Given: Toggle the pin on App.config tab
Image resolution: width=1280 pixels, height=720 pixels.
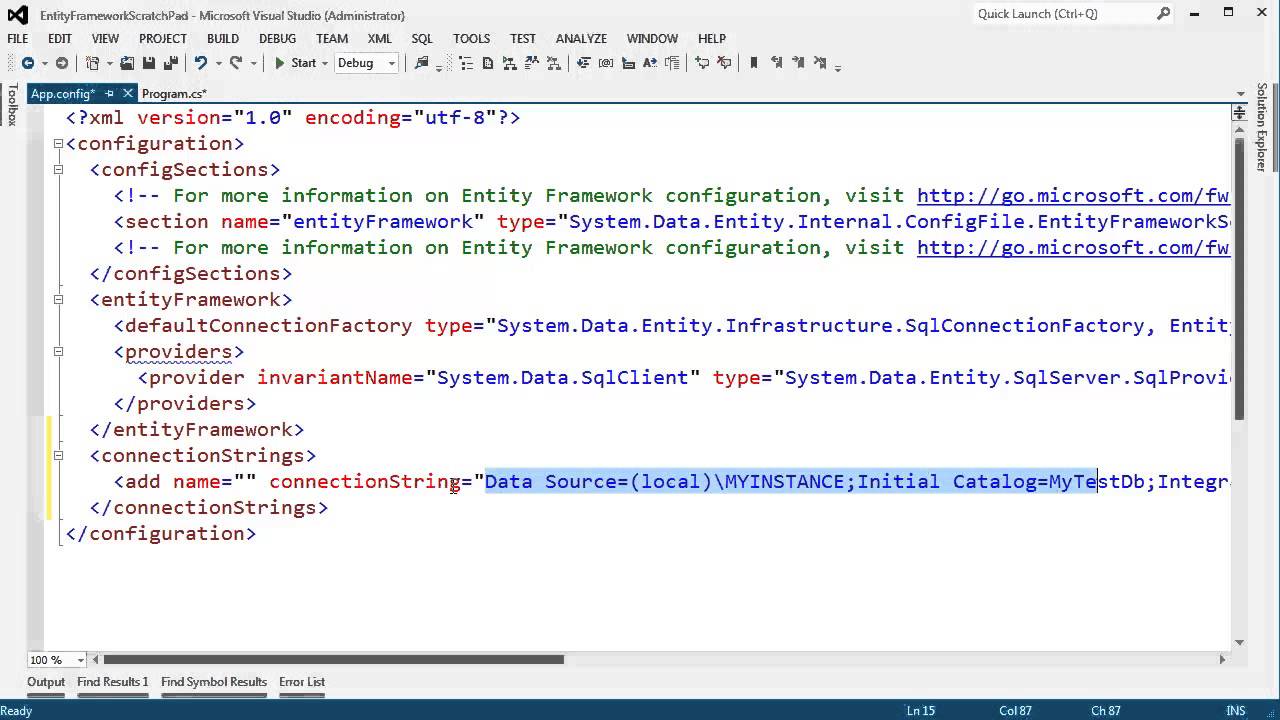Looking at the screenshot, I should pyautogui.click(x=110, y=94).
